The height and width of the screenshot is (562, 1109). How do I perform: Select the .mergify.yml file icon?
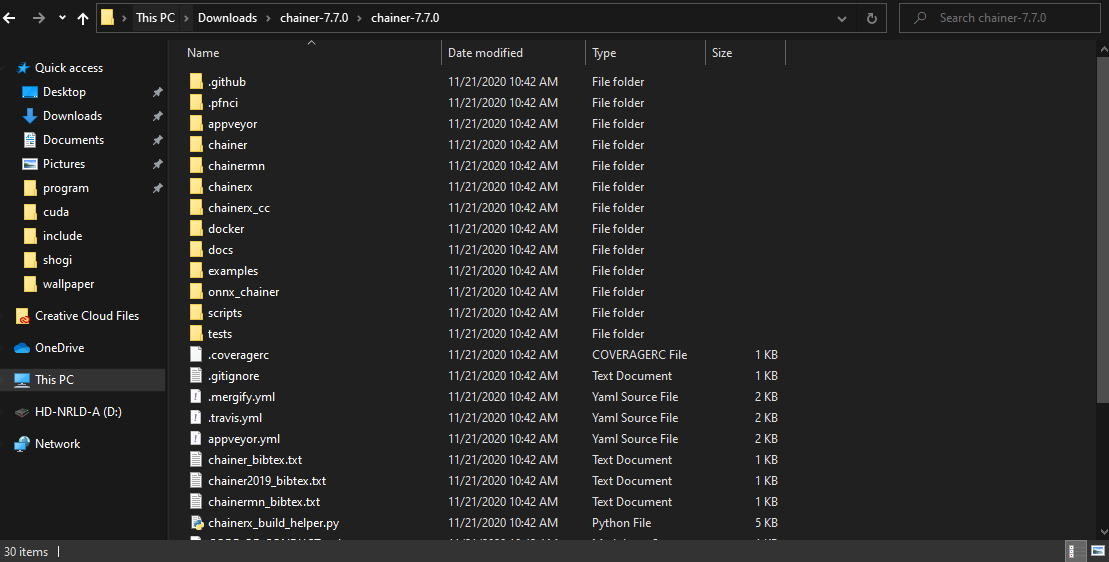196,397
